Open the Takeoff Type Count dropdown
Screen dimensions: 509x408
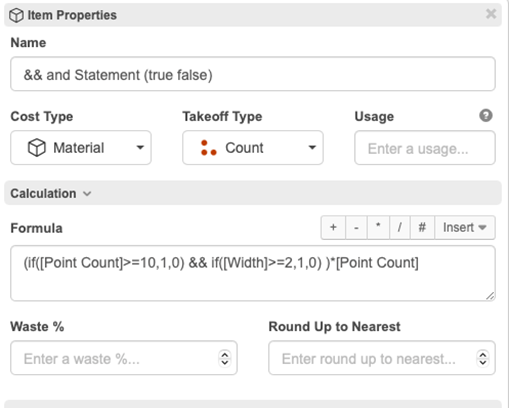click(253, 148)
